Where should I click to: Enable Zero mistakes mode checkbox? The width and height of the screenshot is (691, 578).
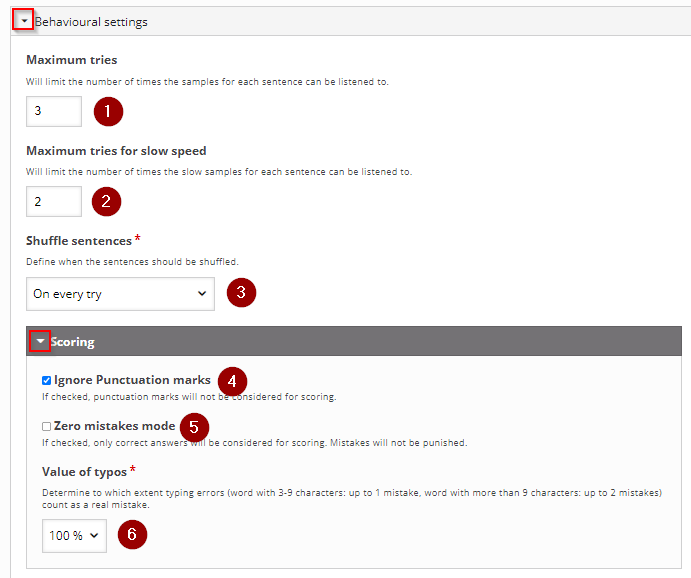pos(46,426)
